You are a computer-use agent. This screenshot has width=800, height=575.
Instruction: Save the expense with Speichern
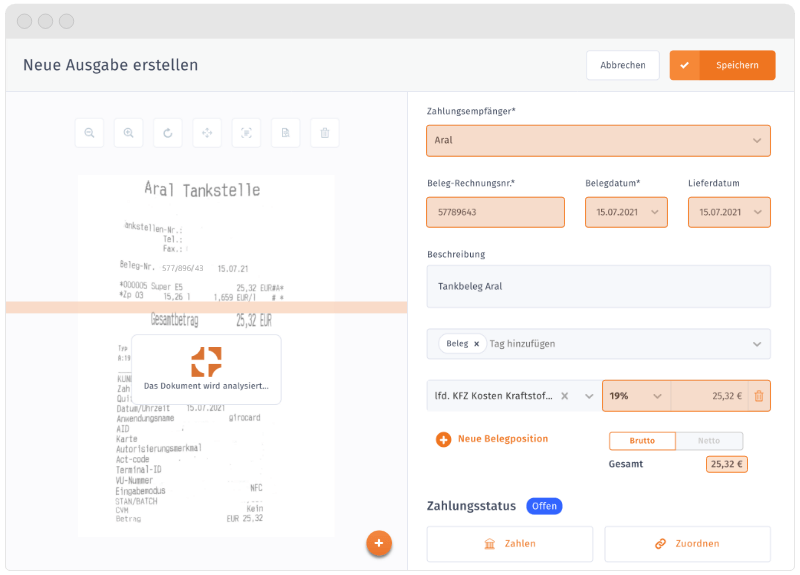pyautogui.click(x=722, y=65)
